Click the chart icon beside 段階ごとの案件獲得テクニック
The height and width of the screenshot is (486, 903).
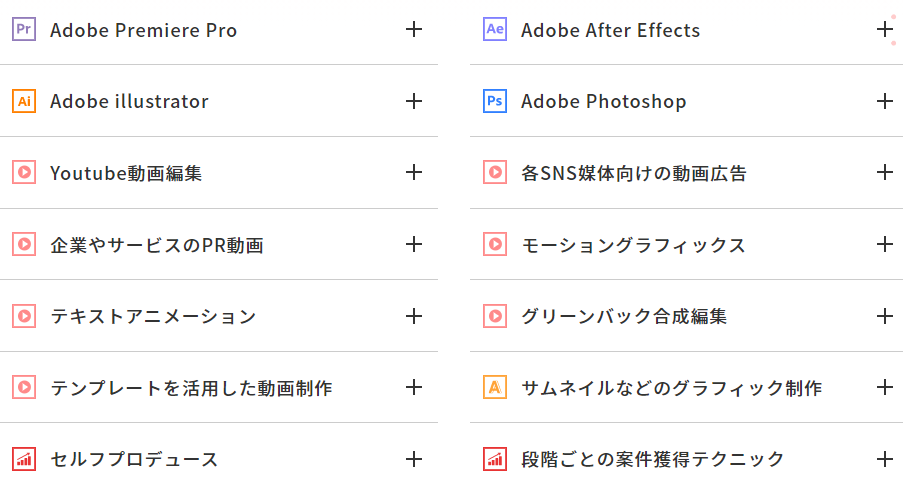[495, 459]
